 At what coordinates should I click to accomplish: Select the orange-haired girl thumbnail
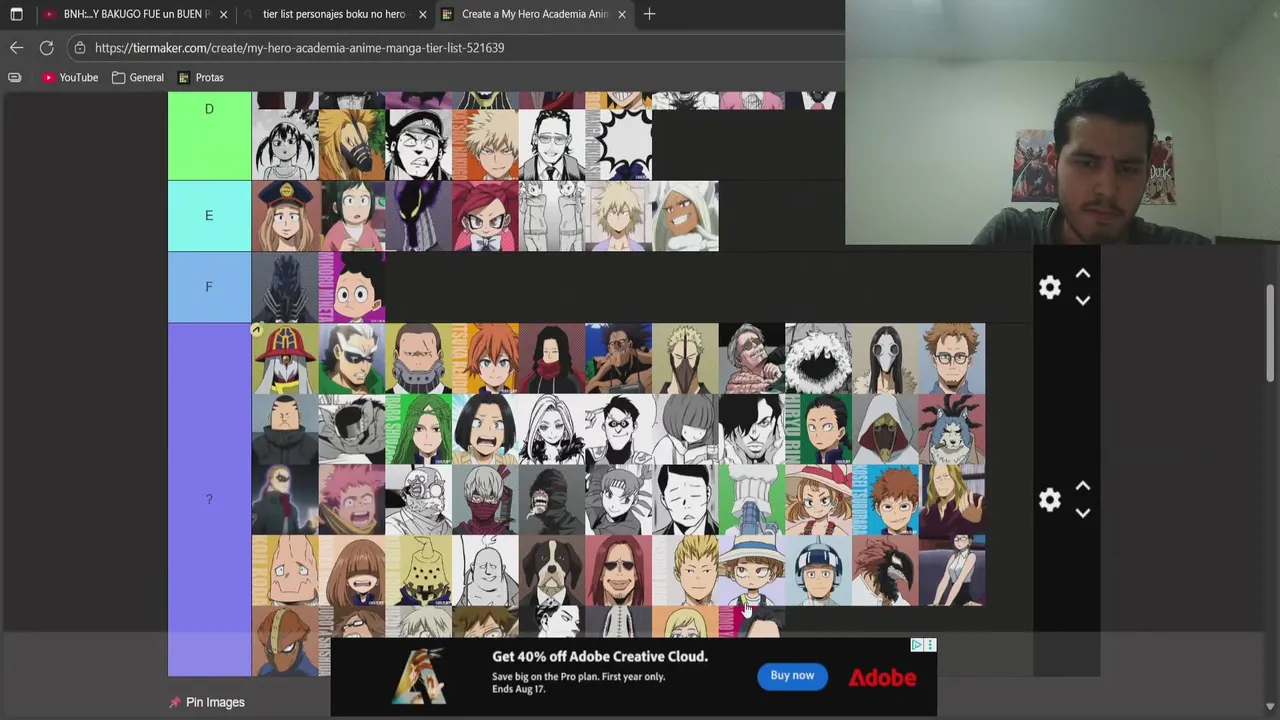click(x=485, y=358)
